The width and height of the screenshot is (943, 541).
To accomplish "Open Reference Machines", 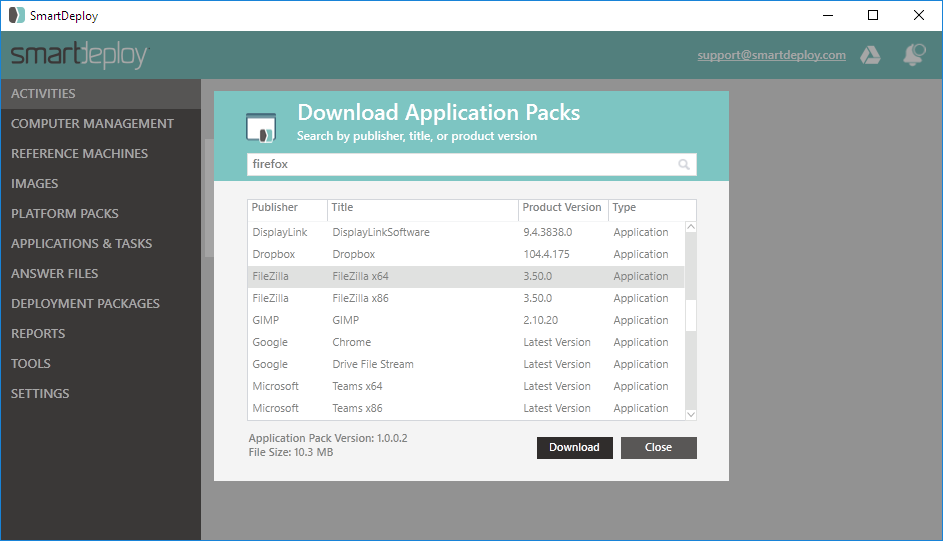I will point(101,154).
